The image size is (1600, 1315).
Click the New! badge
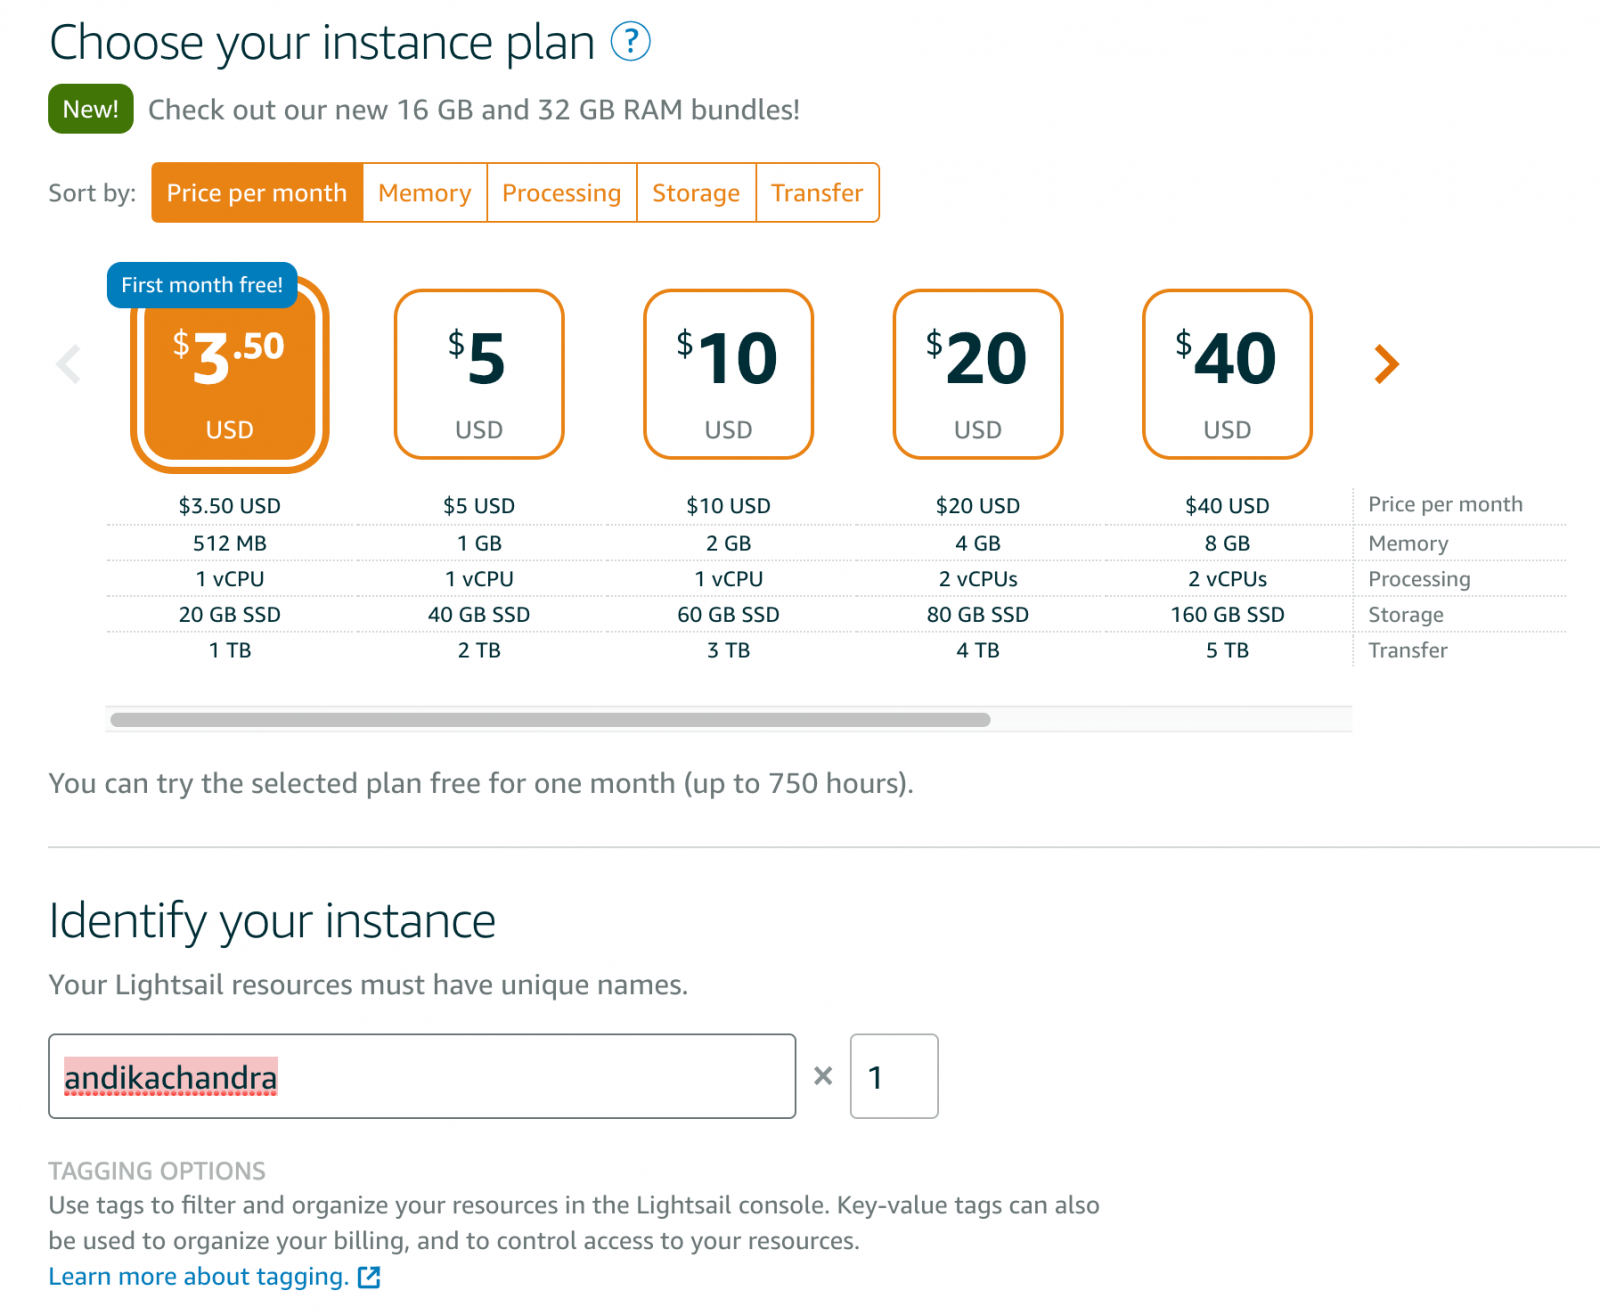click(x=91, y=109)
